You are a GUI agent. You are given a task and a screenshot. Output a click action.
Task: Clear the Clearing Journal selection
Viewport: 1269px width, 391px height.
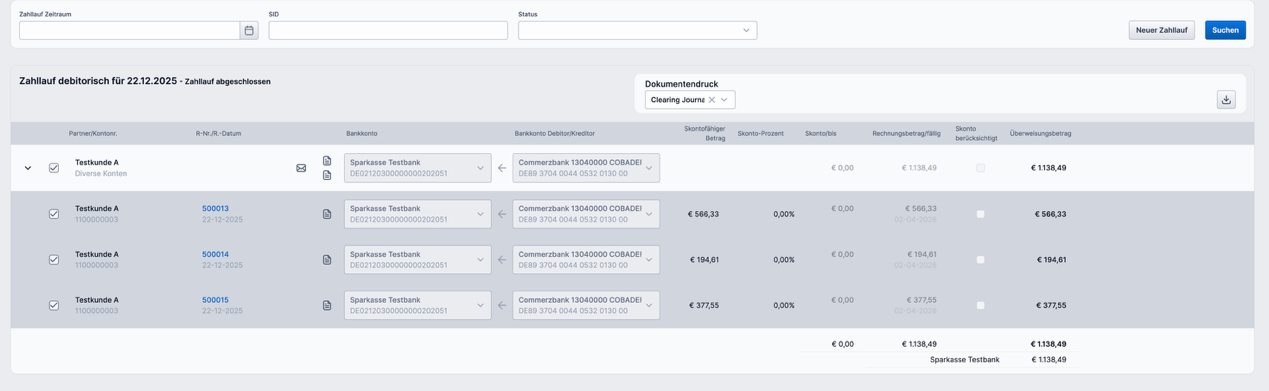pyautogui.click(x=712, y=100)
